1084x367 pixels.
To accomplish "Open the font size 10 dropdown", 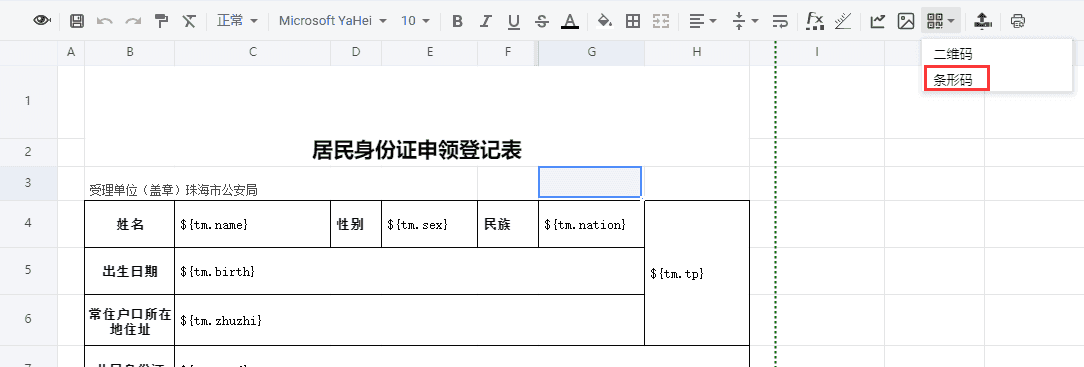I will pyautogui.click(x=415, y=21).
